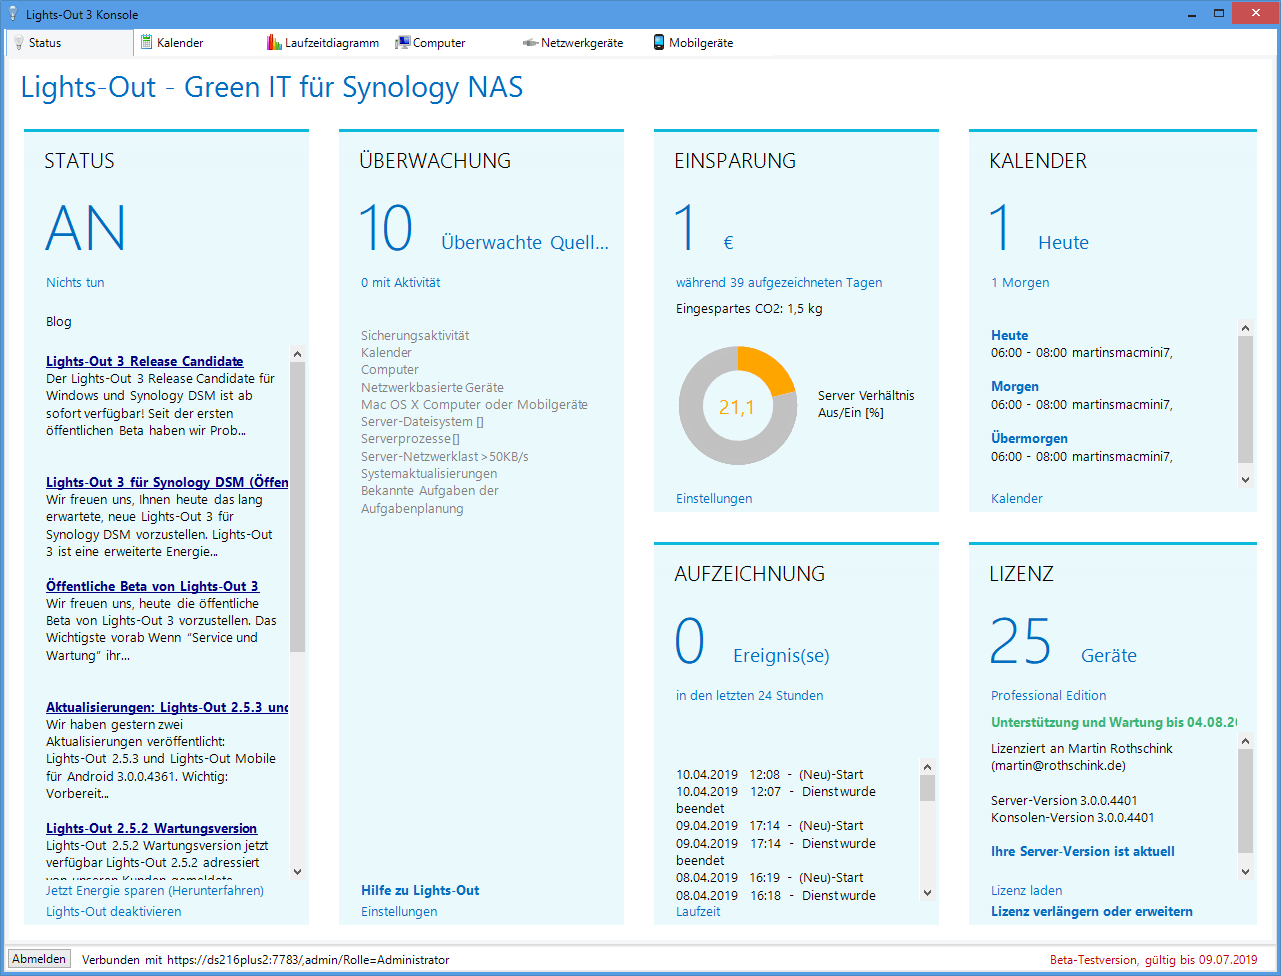Click the Aufzeichnung list scroll down arrow
The image size is (1281, 976).
(x=927, y=893)
